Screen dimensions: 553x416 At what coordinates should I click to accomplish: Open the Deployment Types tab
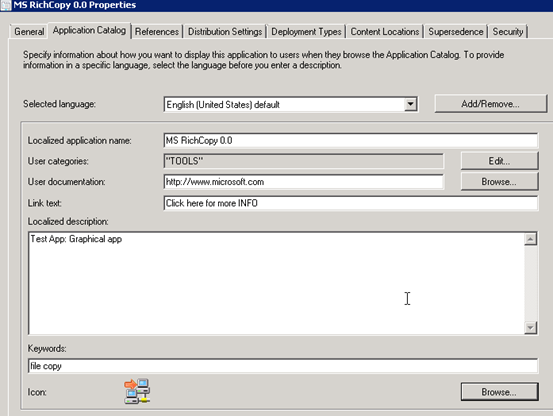tap(306, 32)
